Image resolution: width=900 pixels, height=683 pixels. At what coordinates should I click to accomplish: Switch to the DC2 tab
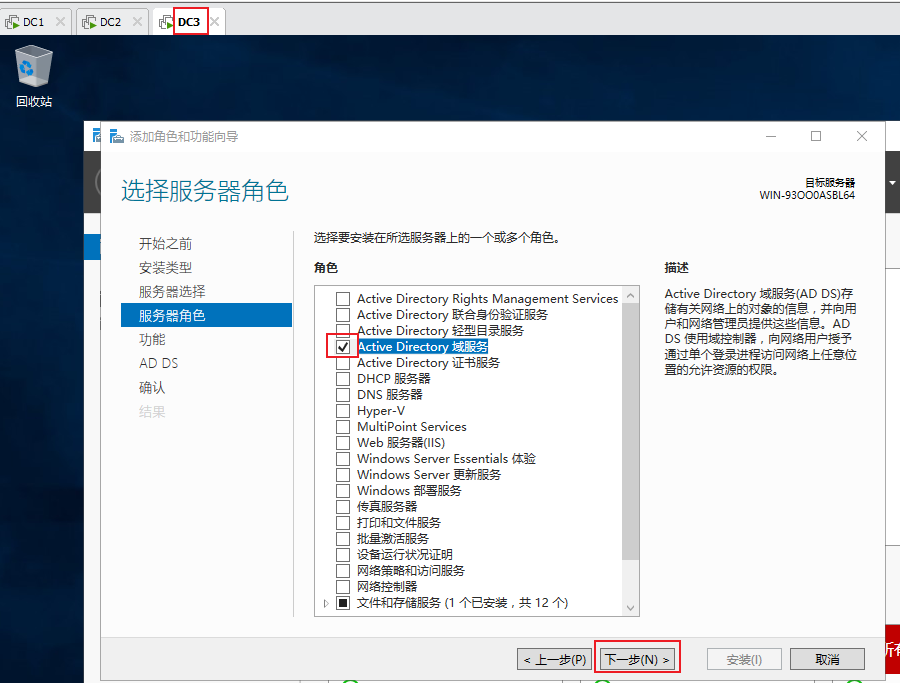pyautogui.click(x=110, y=22)
